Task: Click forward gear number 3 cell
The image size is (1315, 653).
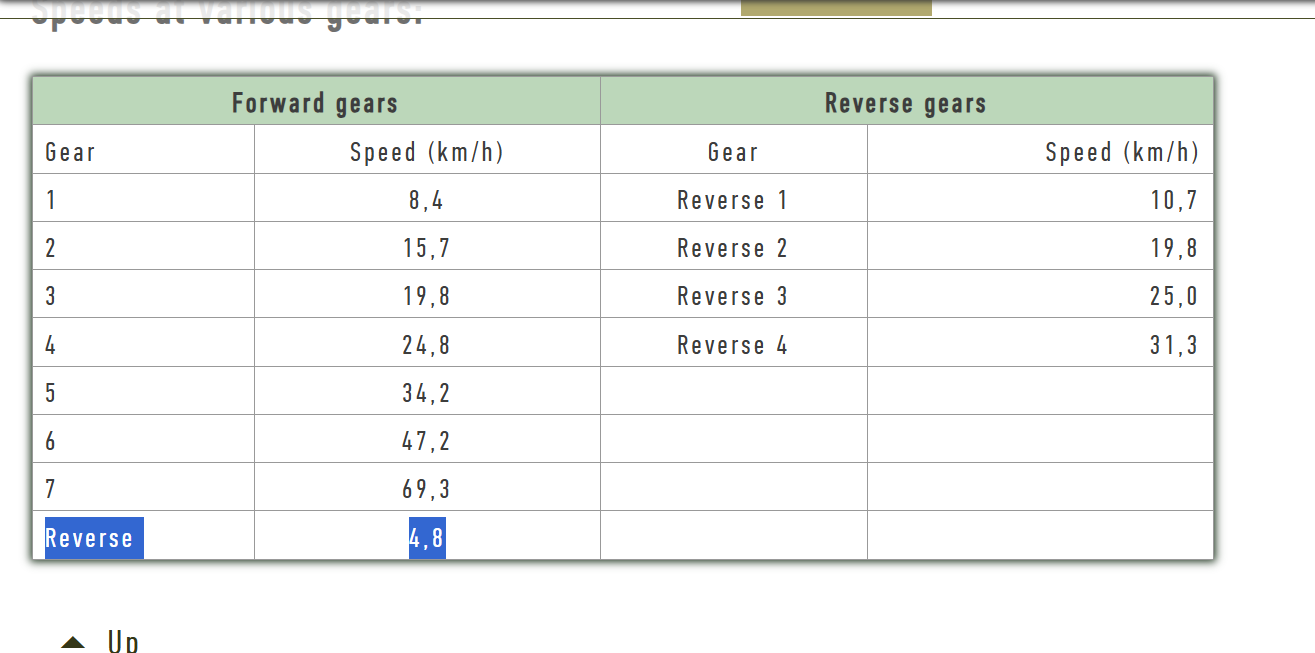Action: pyautogui.click(x=144, y=295)
